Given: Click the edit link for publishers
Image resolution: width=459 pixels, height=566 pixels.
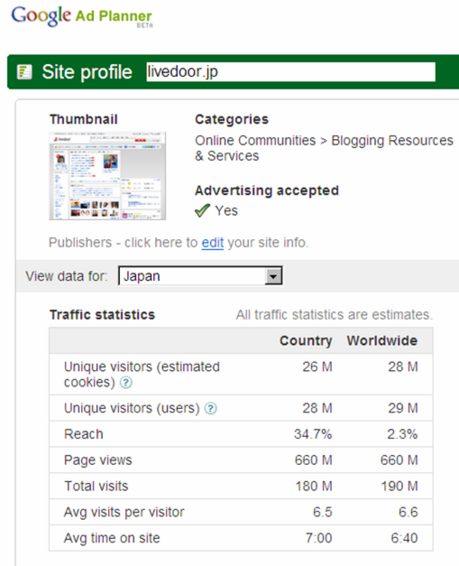Looking at the screenshot, I should click(x=213, y=243).
